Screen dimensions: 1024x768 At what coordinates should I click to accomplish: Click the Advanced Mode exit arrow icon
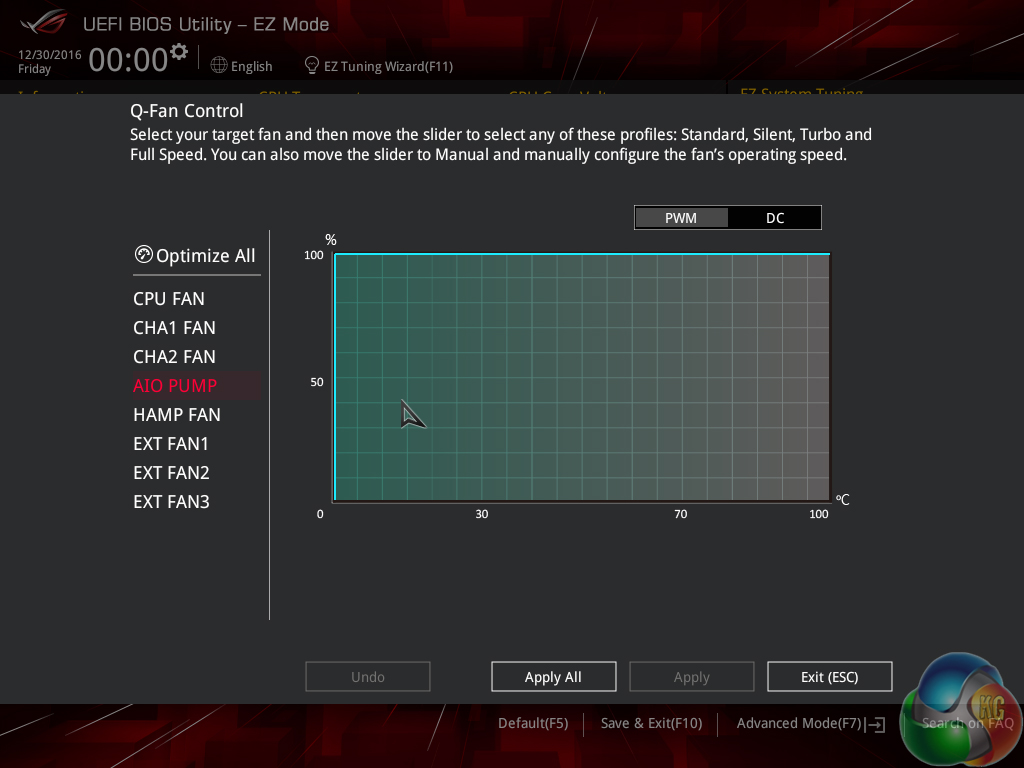876,724
